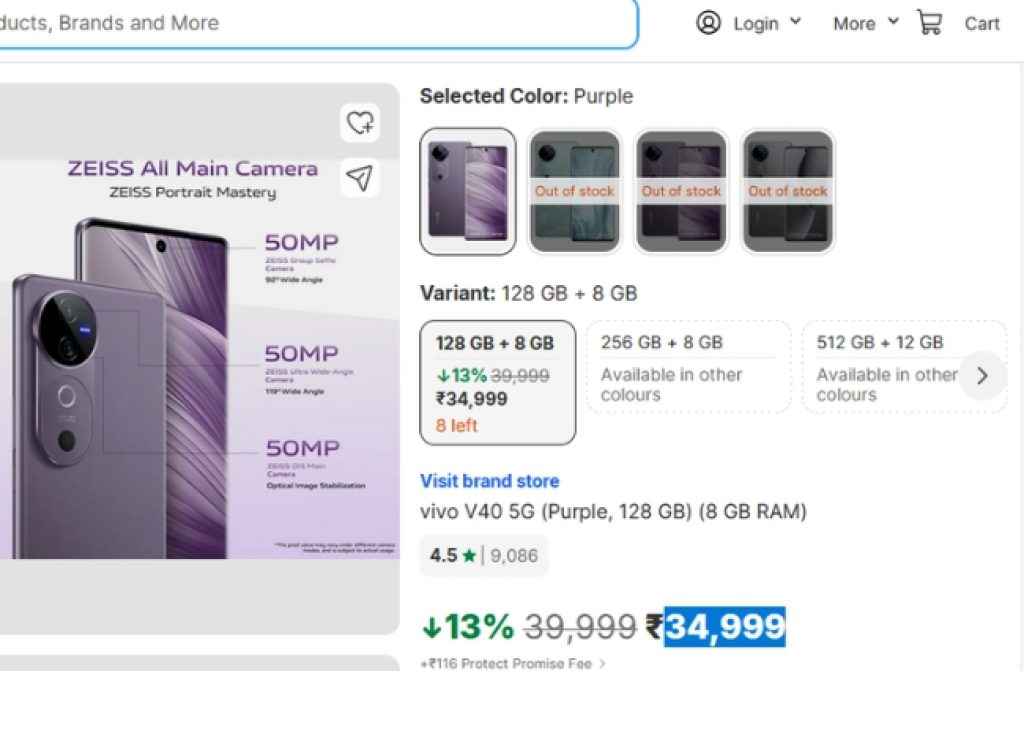This screenshot has width=1024, height=756.
Task: Click the green rating star
Action: 469,555
